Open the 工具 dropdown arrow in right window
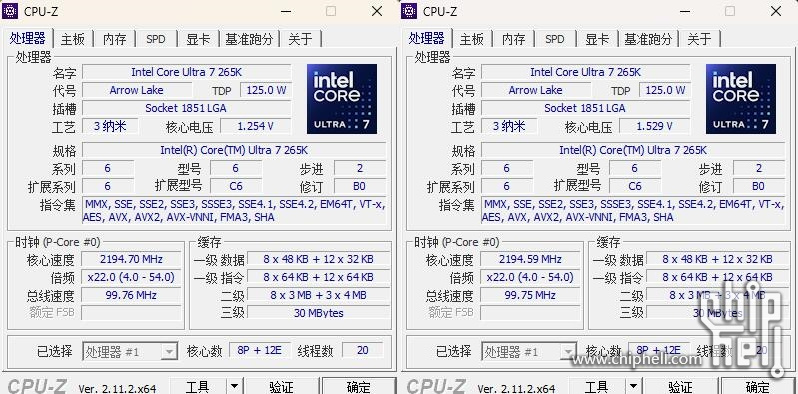Viewport: 798px width, 394px height. tap(633, 386)
